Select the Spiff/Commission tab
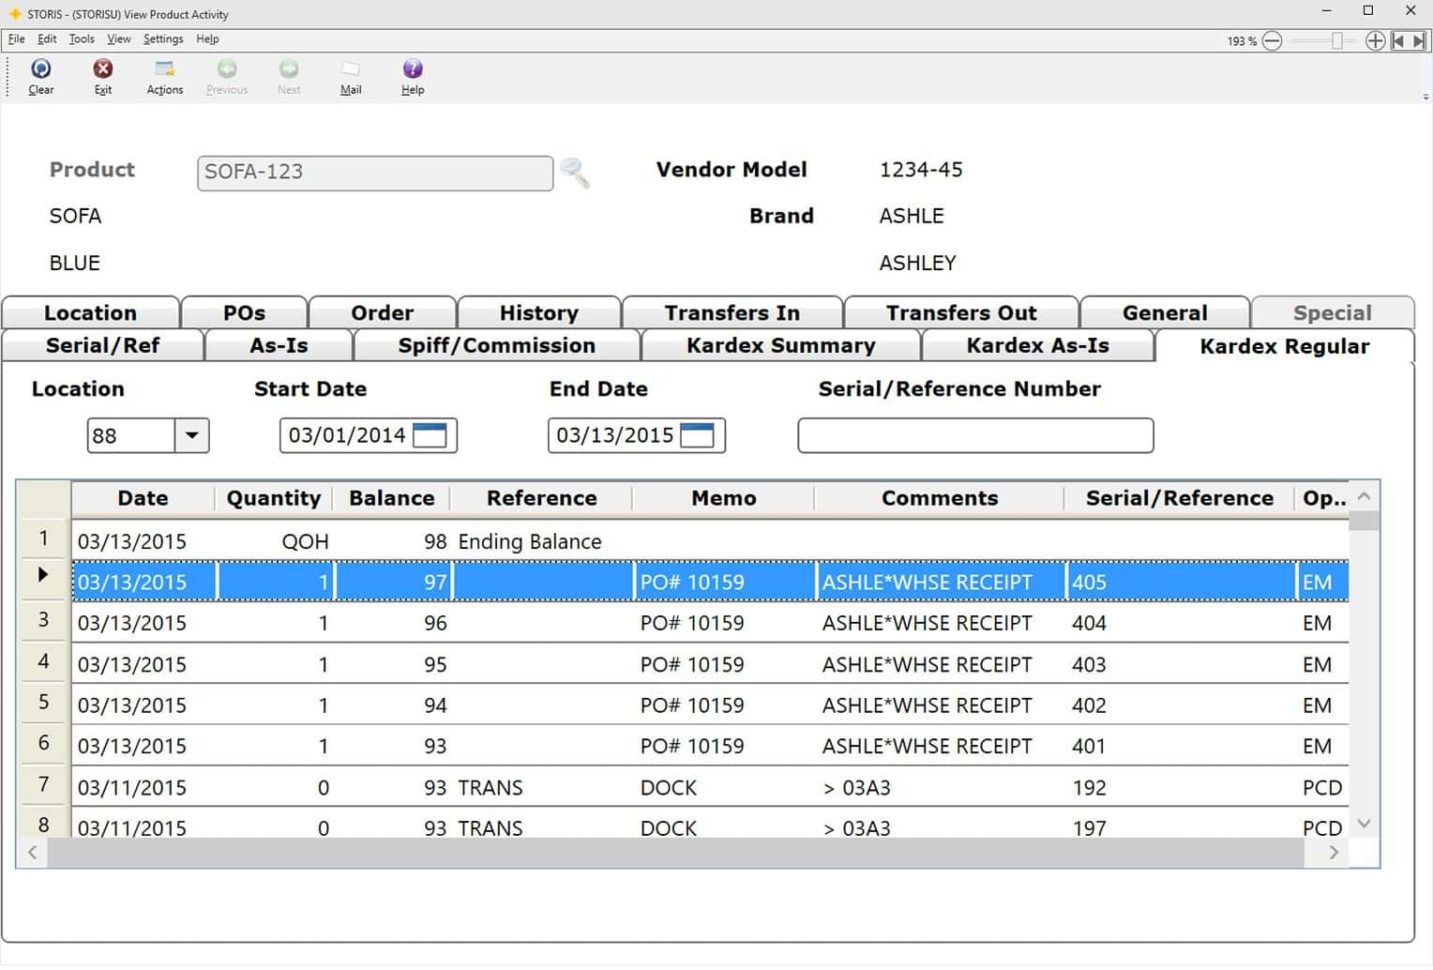The image size is (1433, 970). point(496,345)
